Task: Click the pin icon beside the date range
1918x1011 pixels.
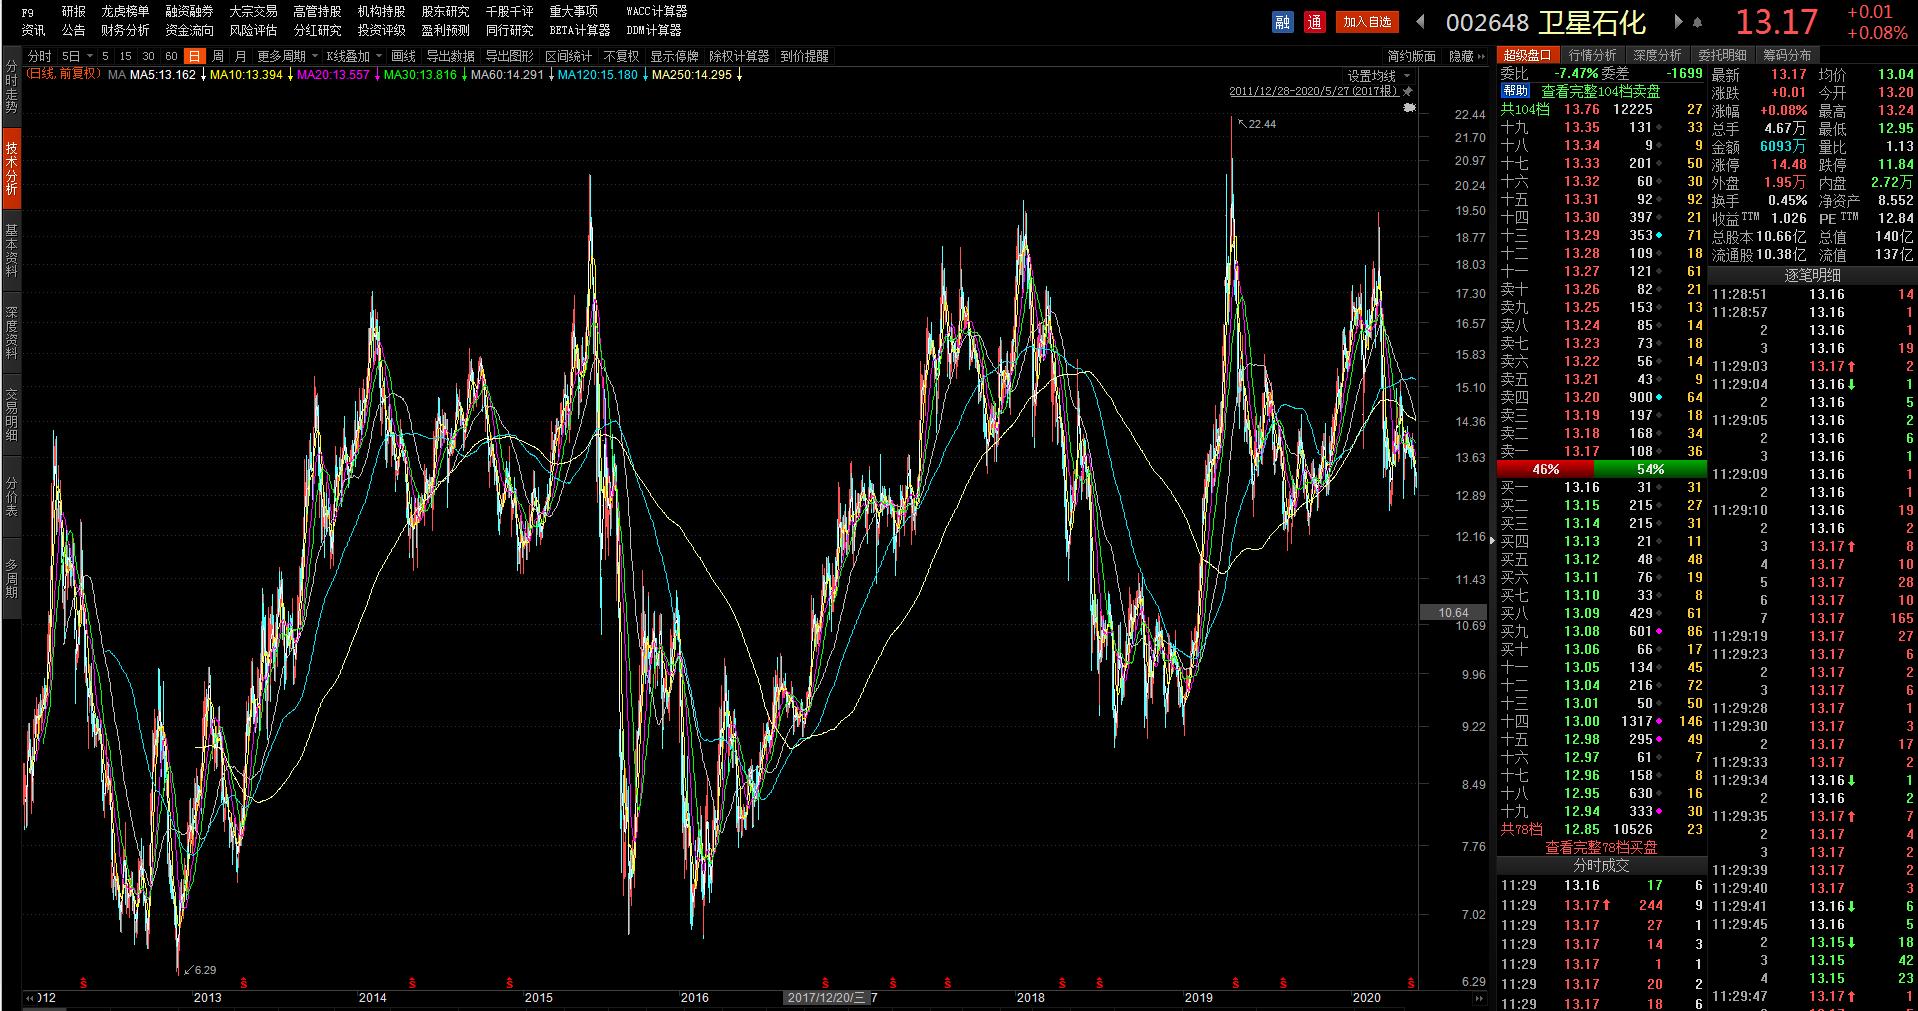Action: 1408,91
